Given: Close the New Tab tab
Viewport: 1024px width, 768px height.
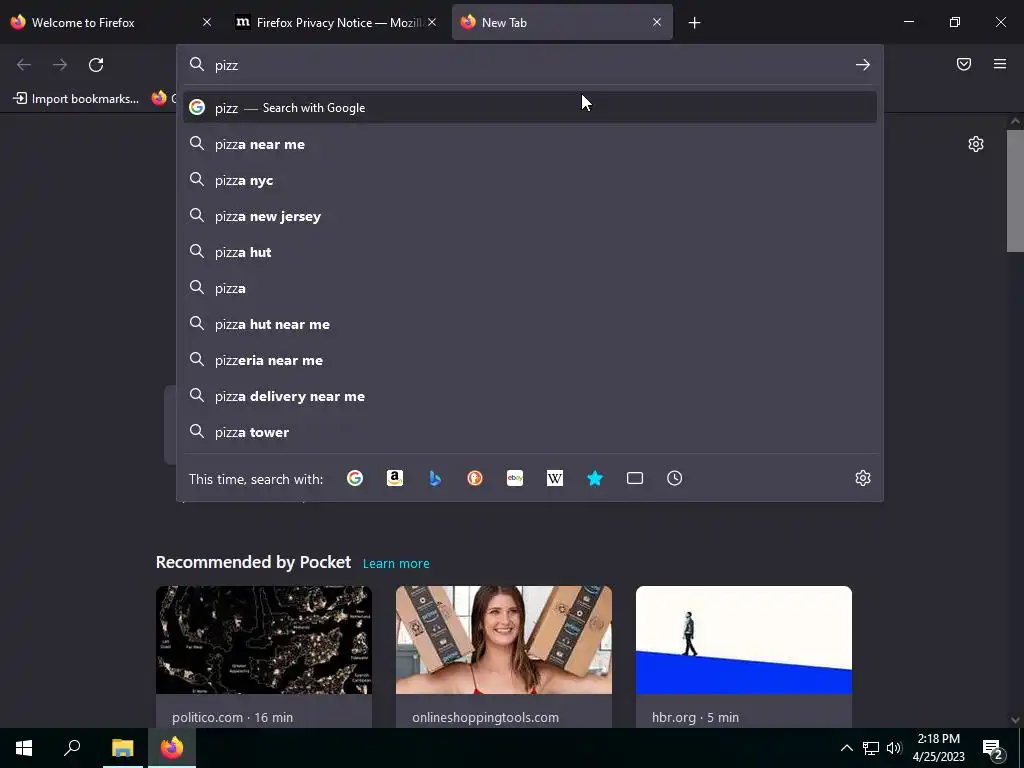Looking at the screenshot, I should 657,22.
